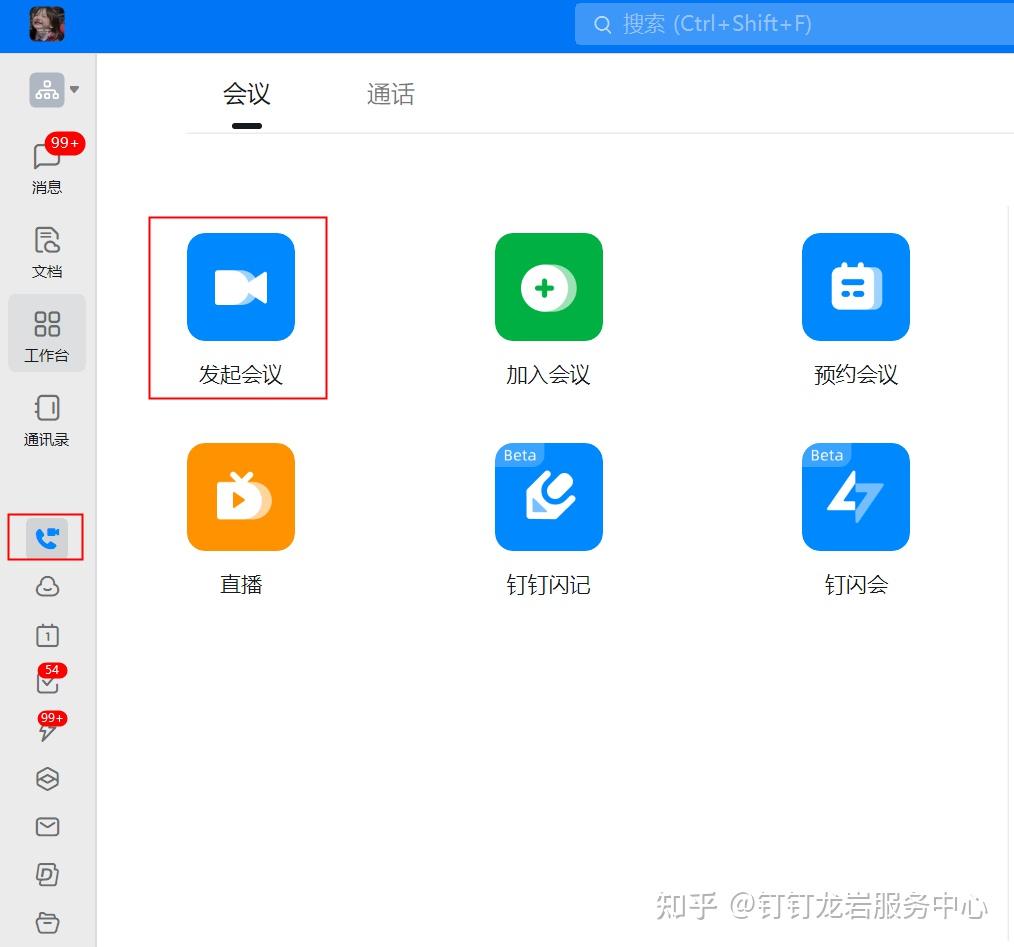Select the phone and video meeting sidebar icon
1014x947 pixels.
[47, 538]
